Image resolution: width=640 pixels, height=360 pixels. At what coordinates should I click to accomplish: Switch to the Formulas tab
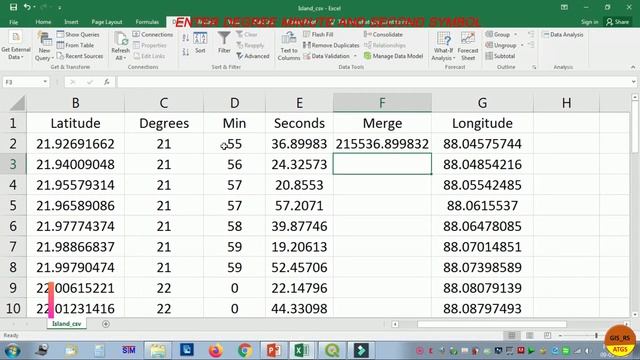147,22
